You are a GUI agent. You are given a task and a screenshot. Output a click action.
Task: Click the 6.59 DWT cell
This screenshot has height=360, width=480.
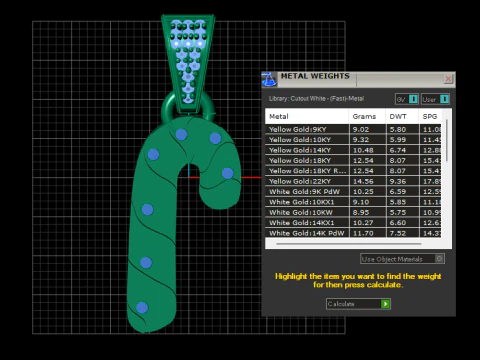click(x=402, y=192)
